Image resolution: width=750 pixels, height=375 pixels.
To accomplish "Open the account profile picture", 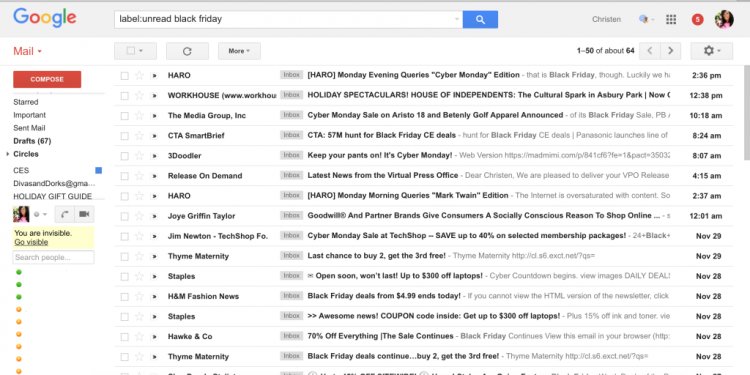I will click(724, 20).
